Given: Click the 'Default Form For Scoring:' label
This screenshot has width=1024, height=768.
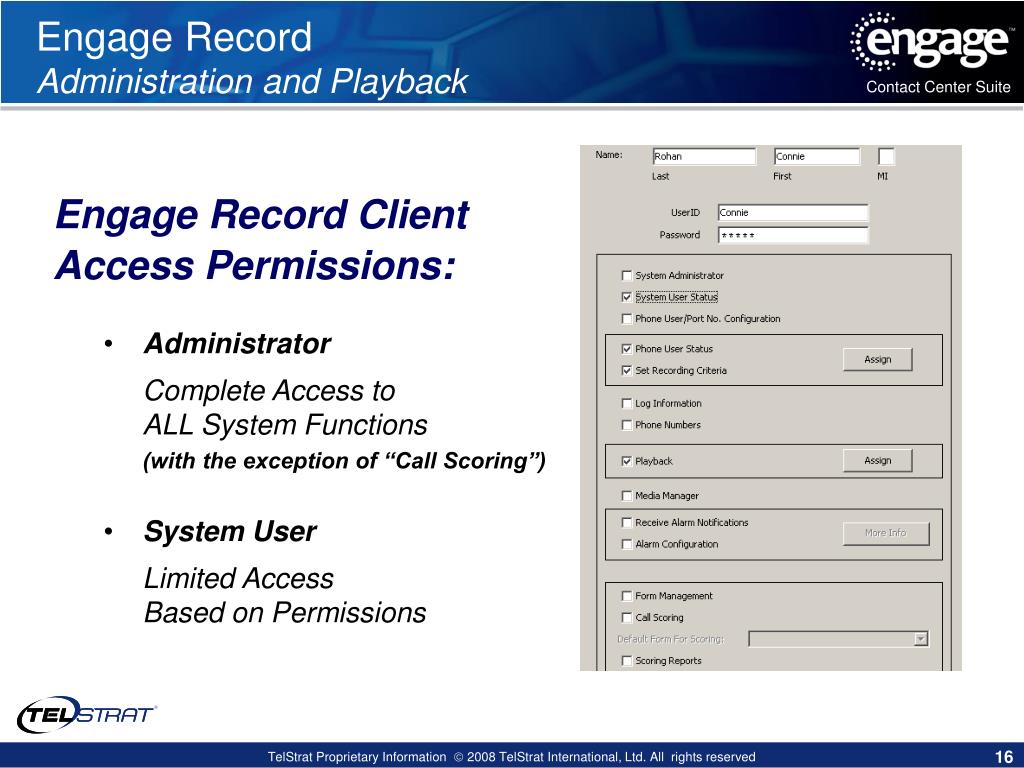Looking at the screenshot, I should click(x=671, y=639).
